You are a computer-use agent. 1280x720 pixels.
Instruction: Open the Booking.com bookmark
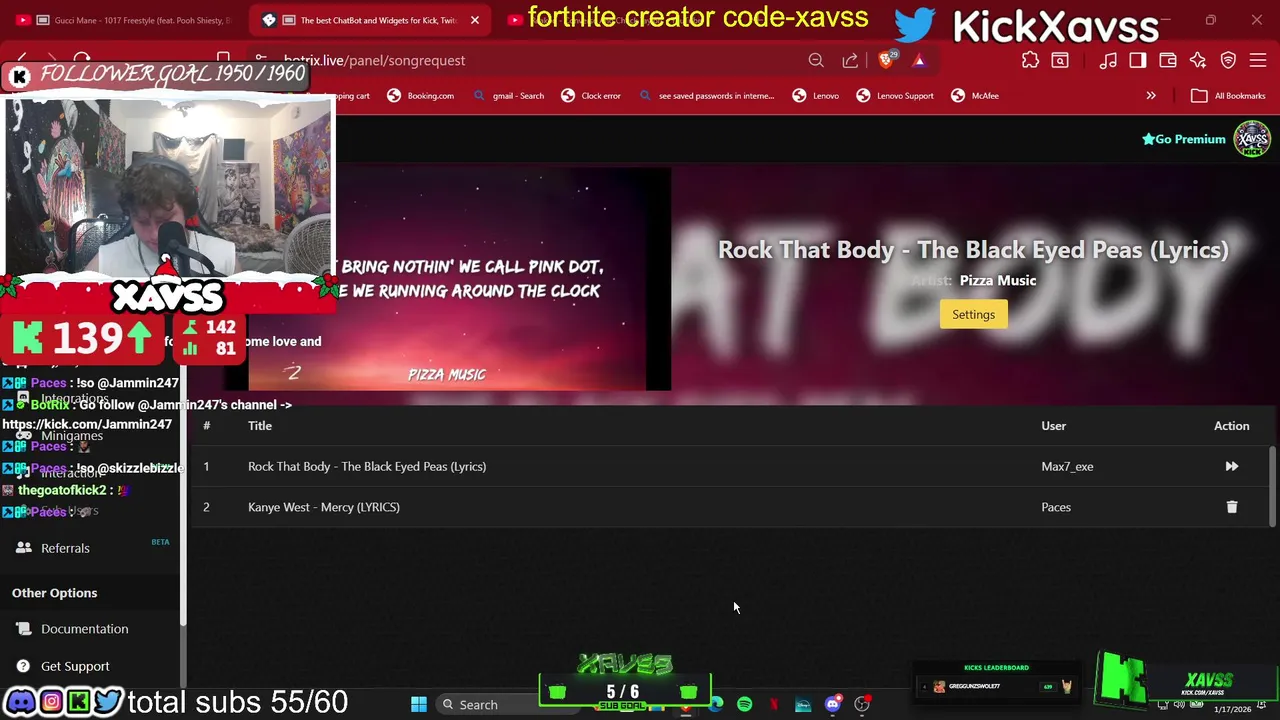421,96
